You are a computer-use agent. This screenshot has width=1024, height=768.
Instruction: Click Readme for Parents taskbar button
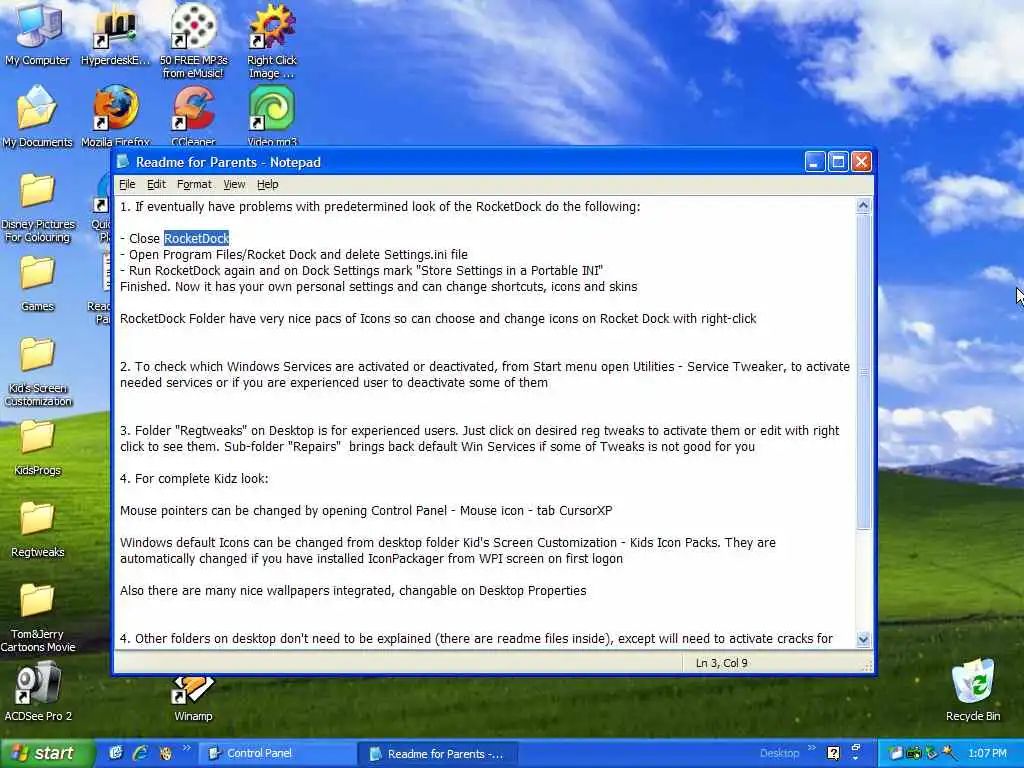coord(437,754)
